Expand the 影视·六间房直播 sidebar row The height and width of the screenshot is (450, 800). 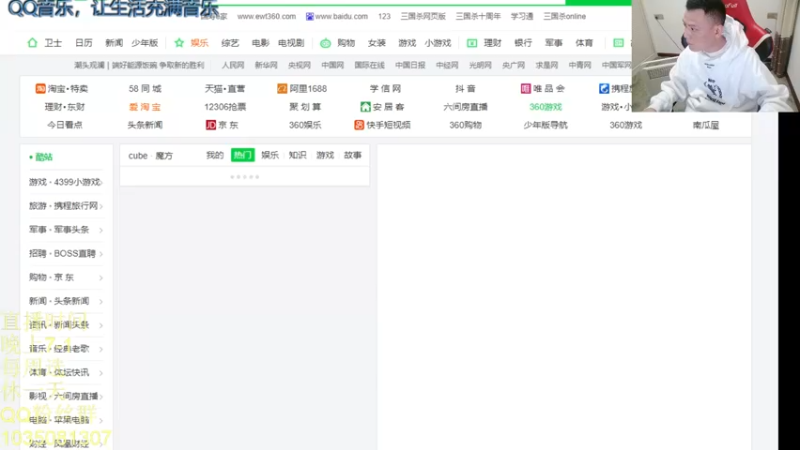[x=66, y=396]
